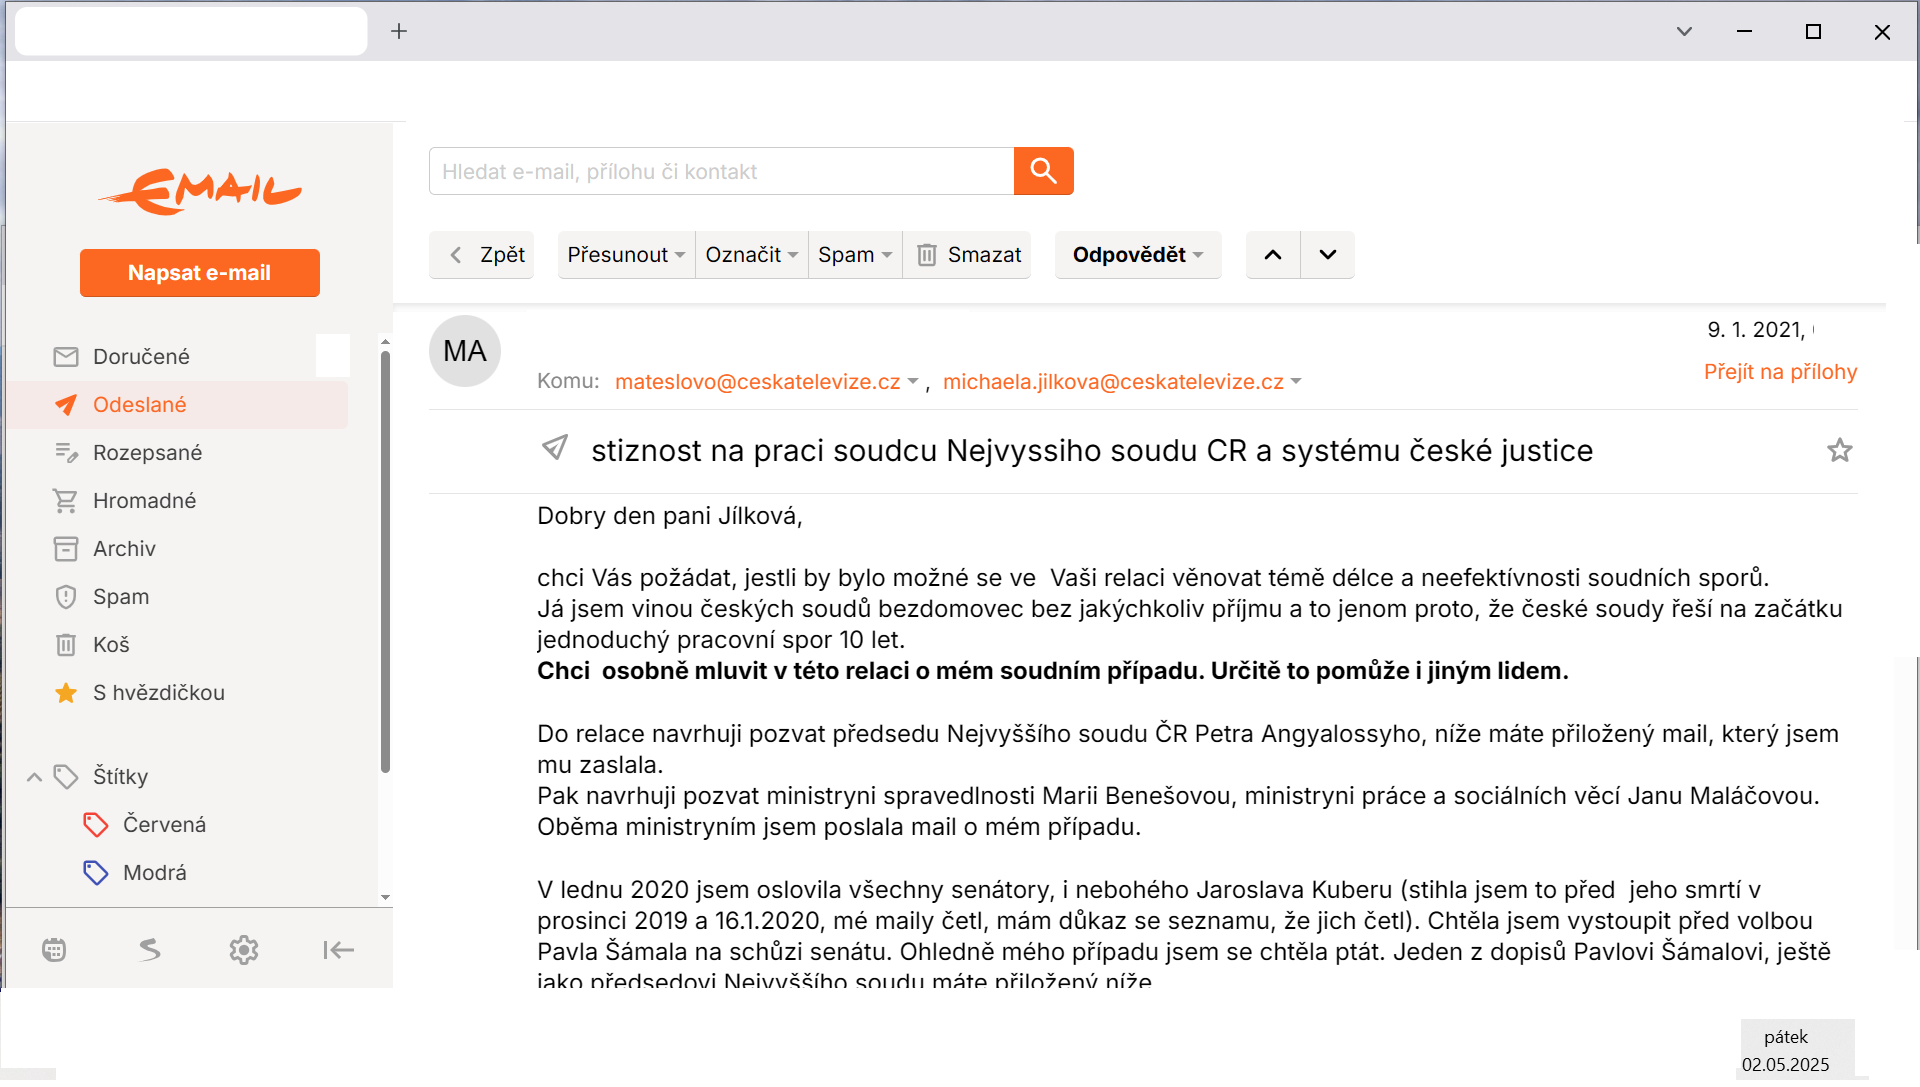Open the Archiv folder

coord(177,549)
